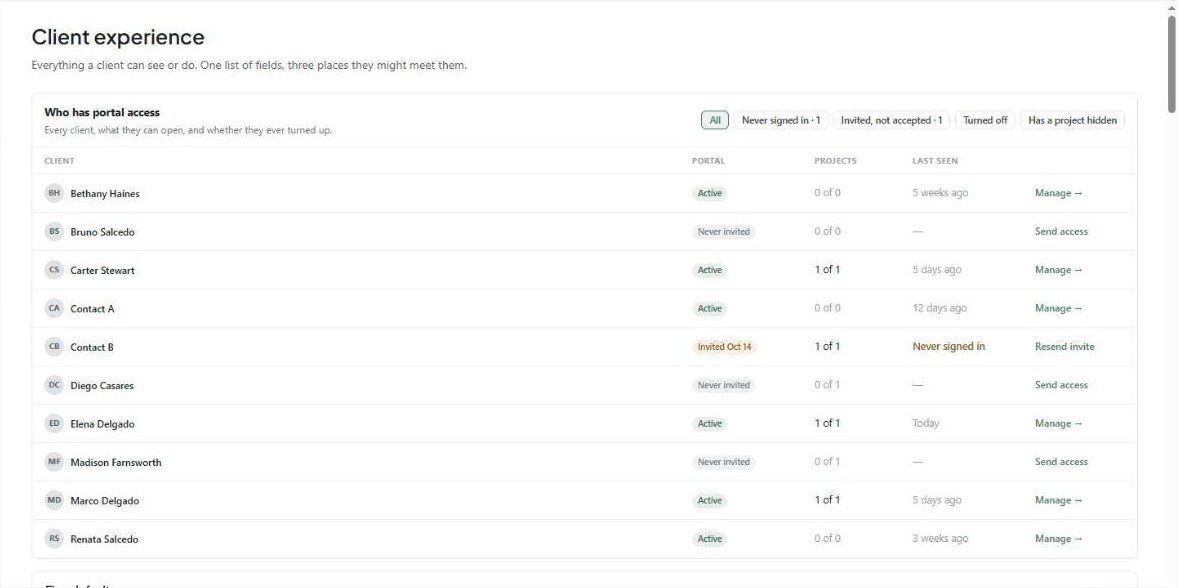Click the Elena Delgado name

102,424
